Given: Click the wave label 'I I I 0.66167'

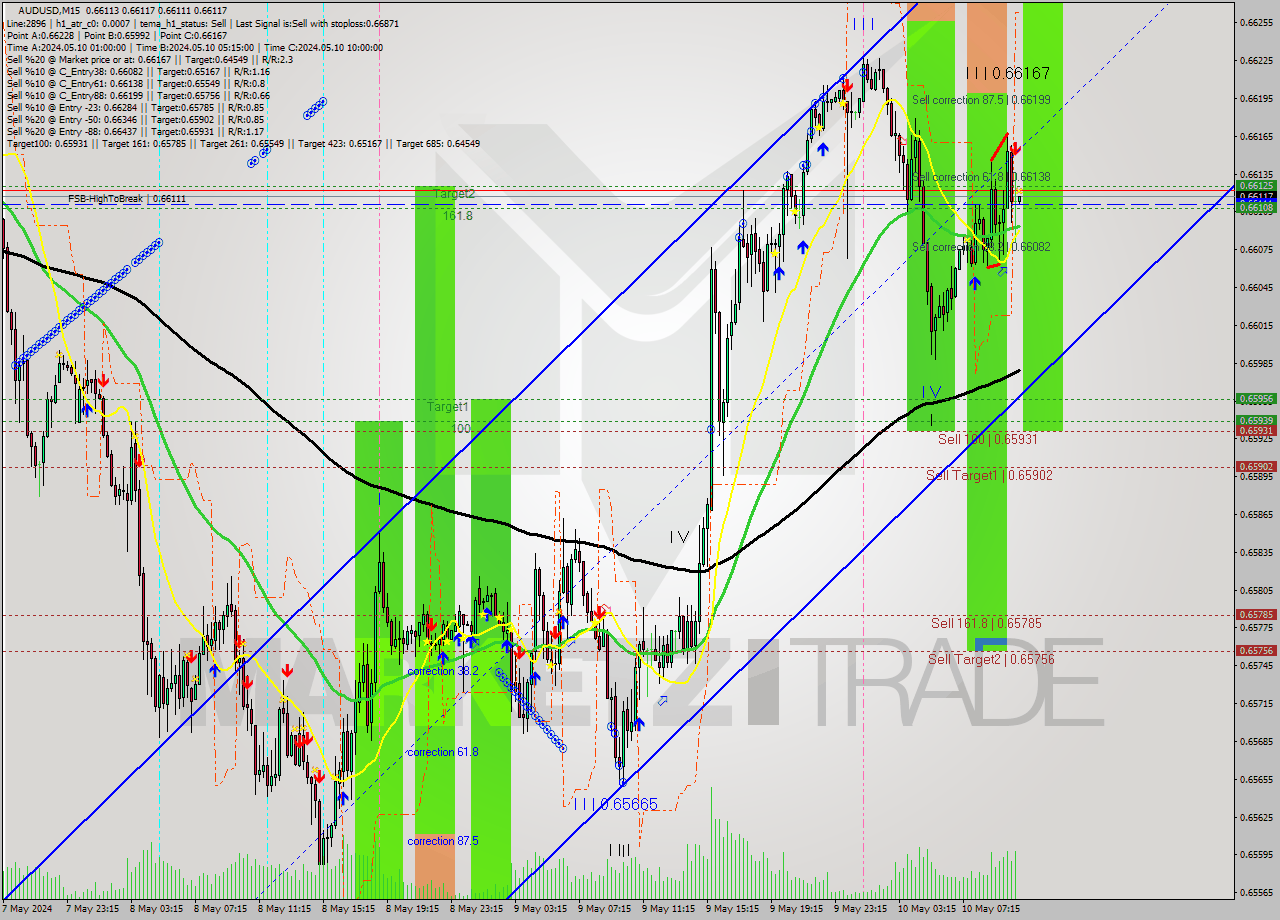Looking at the screenshot, I should click(1008, 73).
